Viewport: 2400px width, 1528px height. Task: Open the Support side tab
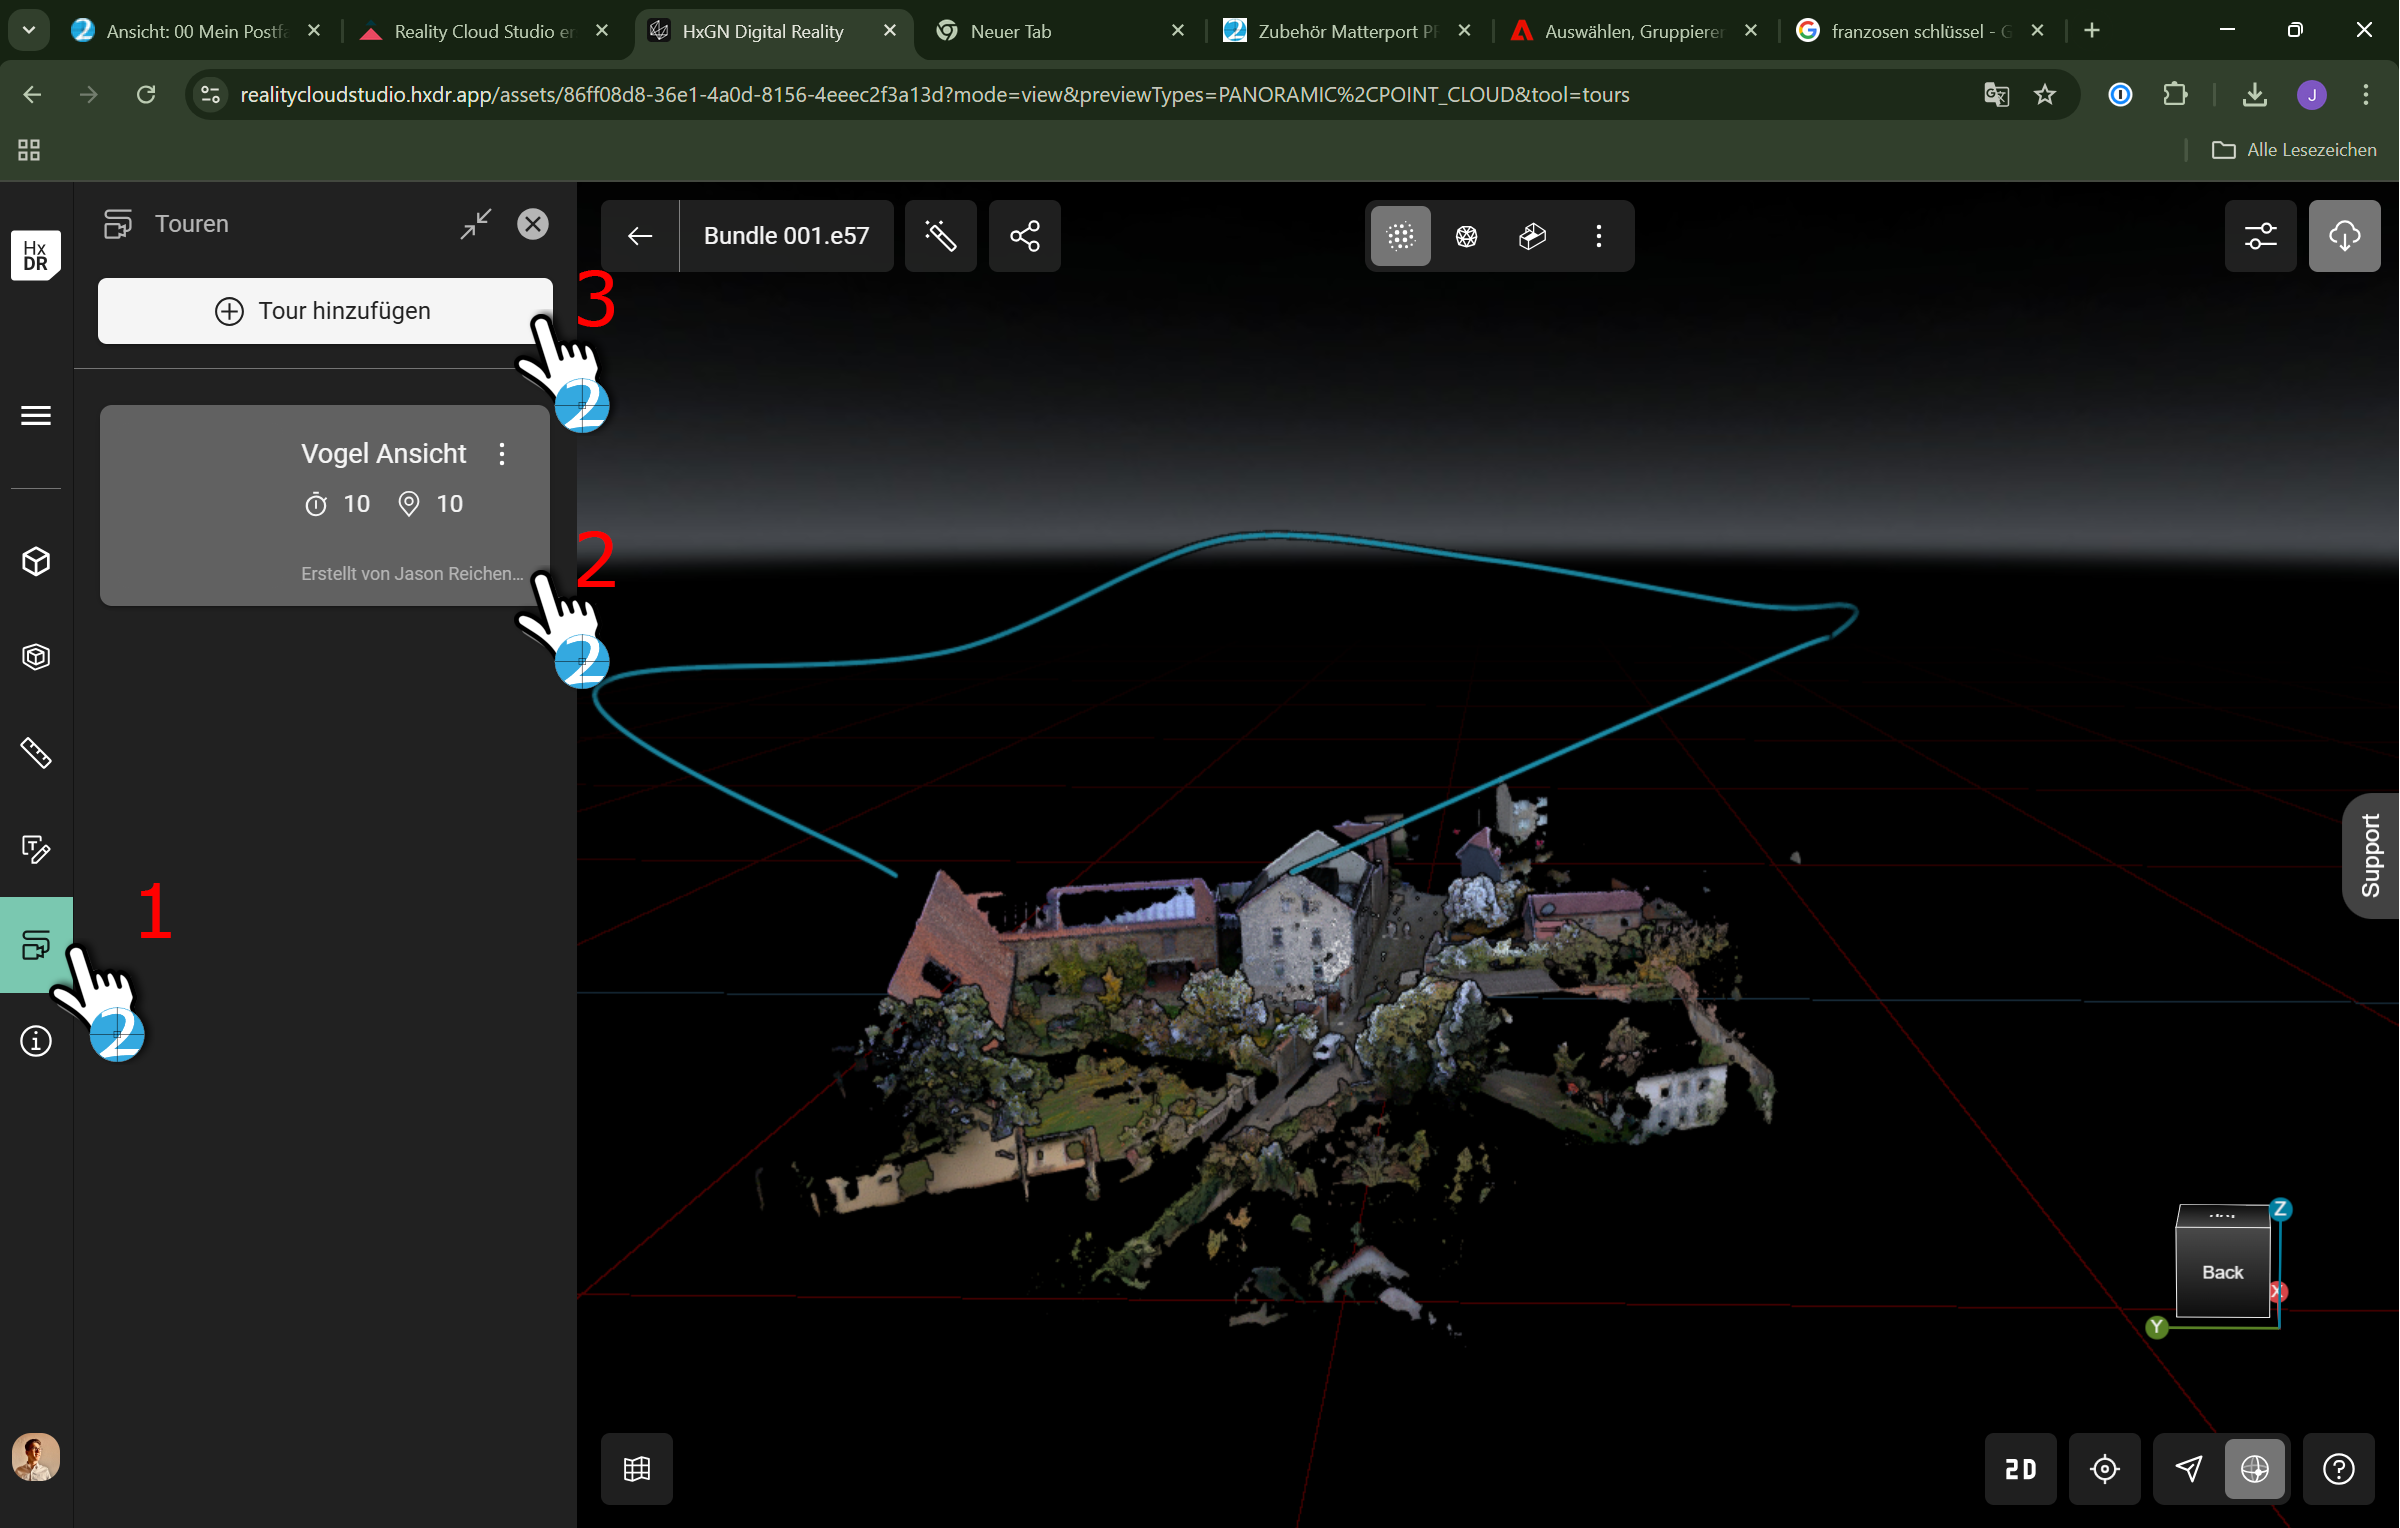coord(2371,855)
